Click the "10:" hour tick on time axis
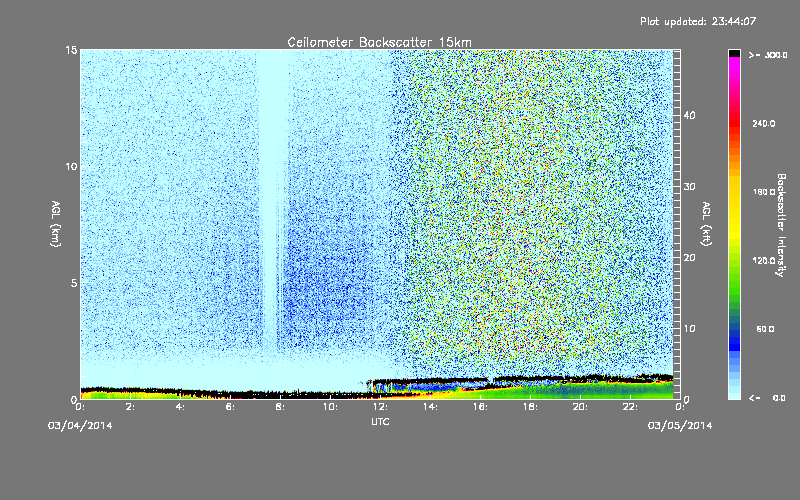 point(330,407)
